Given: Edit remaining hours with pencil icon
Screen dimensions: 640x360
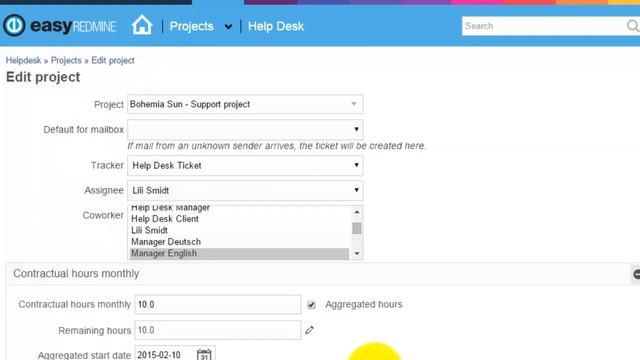Looking at the screenshot, I should click(309, 330).
